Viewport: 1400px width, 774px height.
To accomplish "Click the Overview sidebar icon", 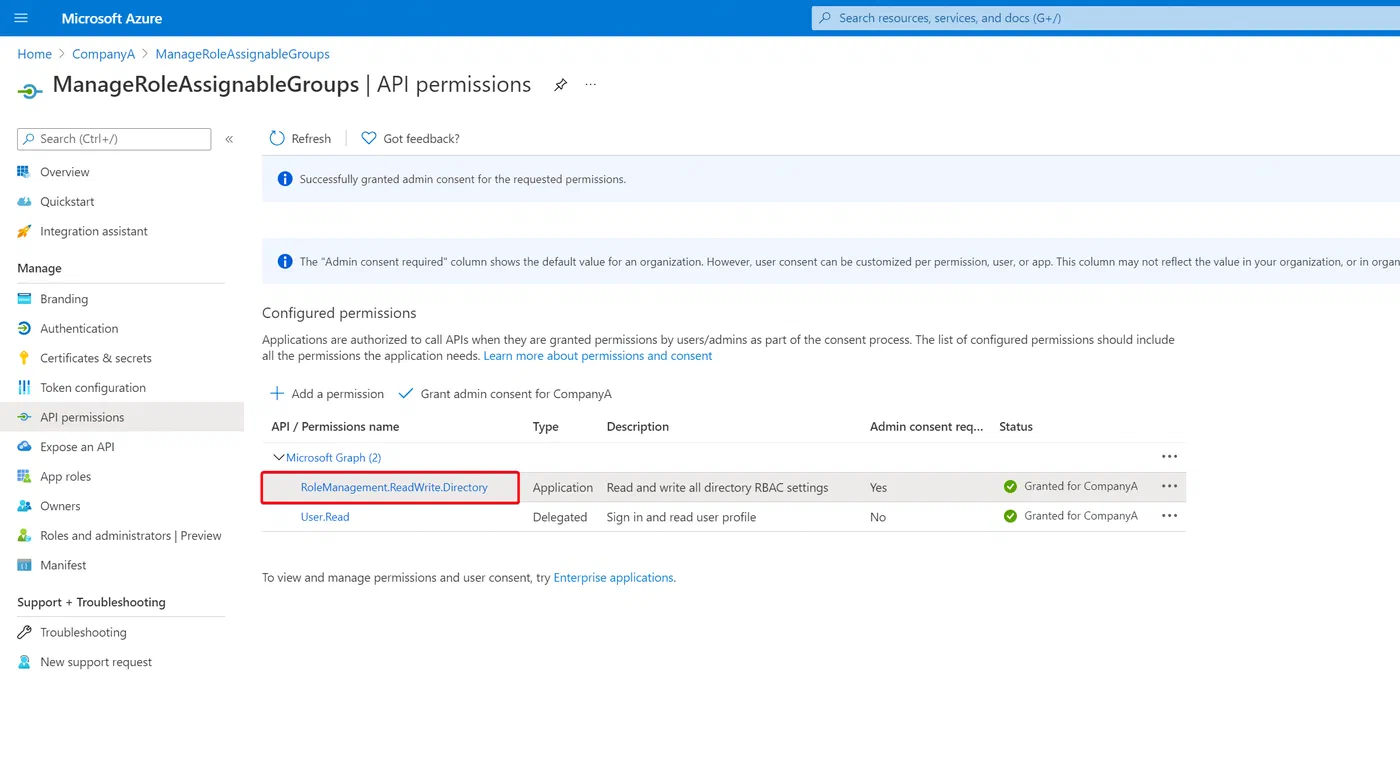I will point(24,172).
